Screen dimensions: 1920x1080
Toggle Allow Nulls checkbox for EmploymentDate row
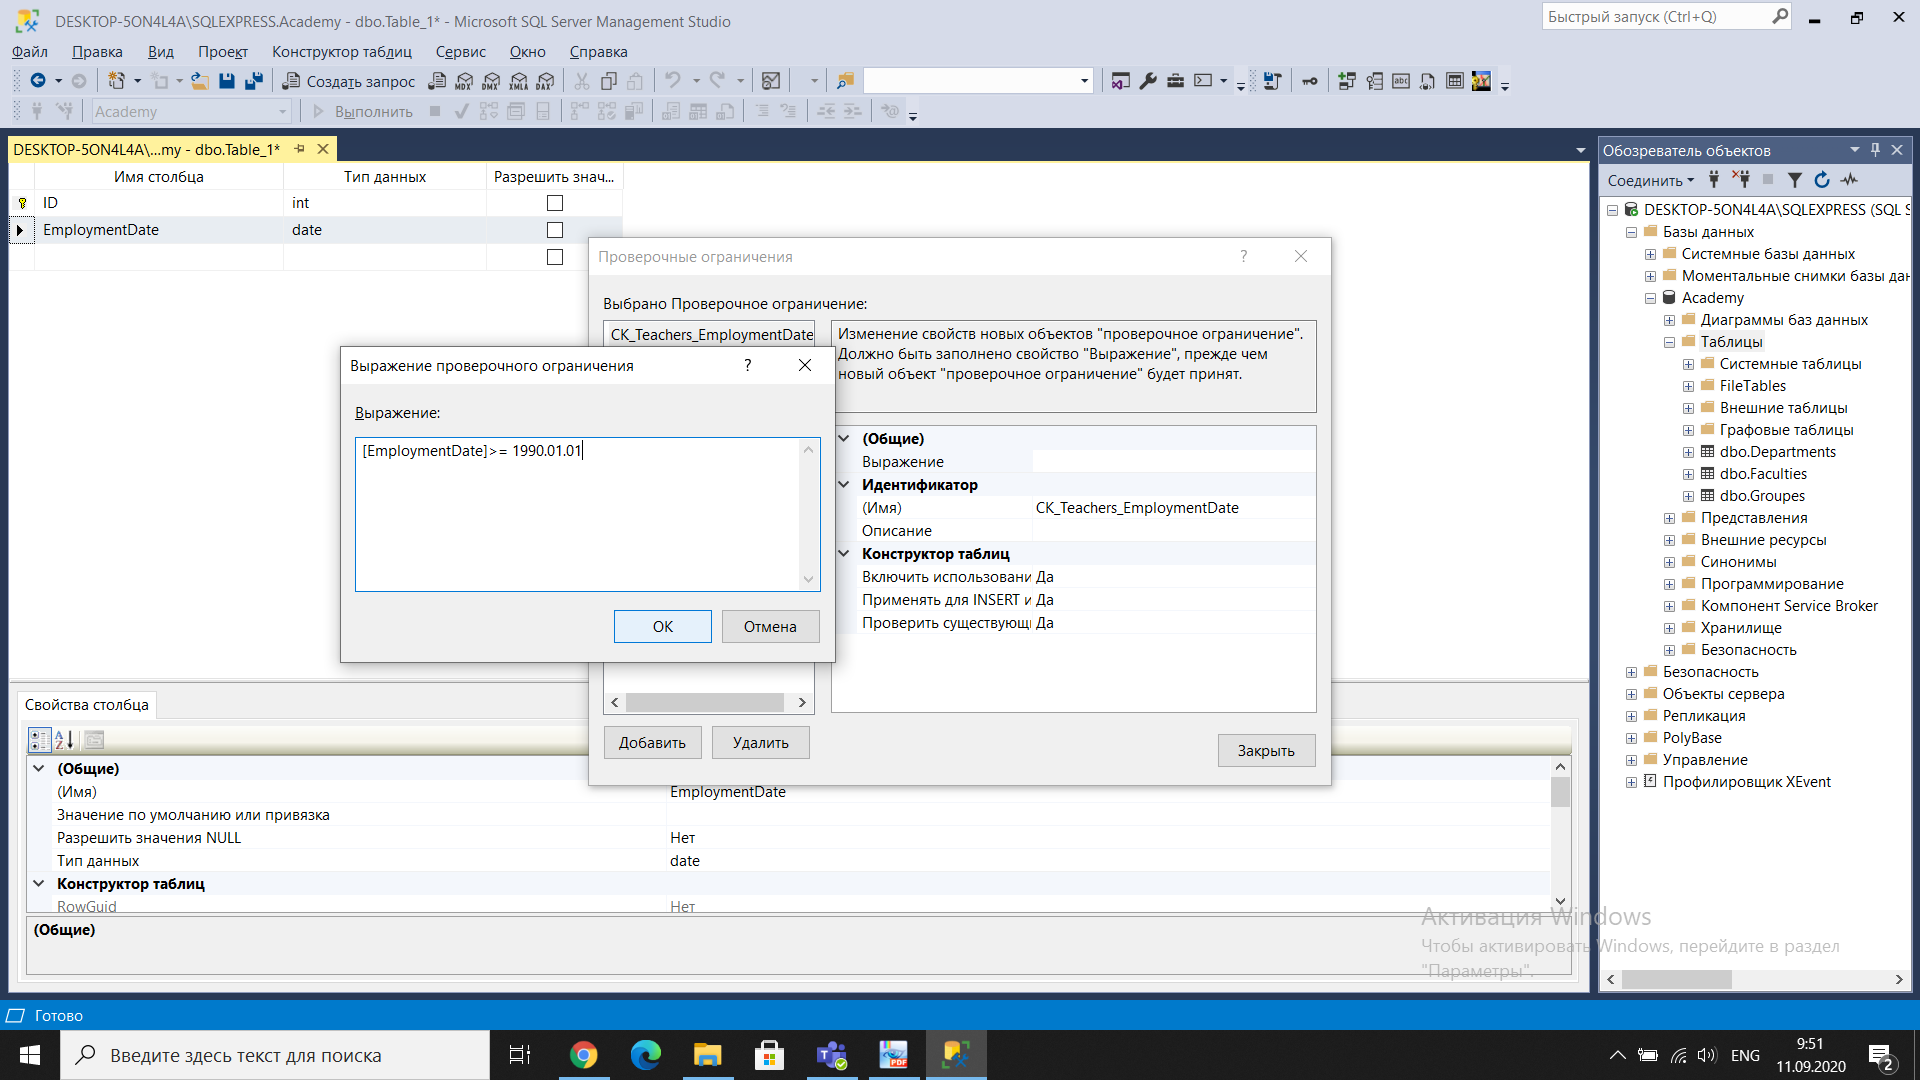point(555,230)
